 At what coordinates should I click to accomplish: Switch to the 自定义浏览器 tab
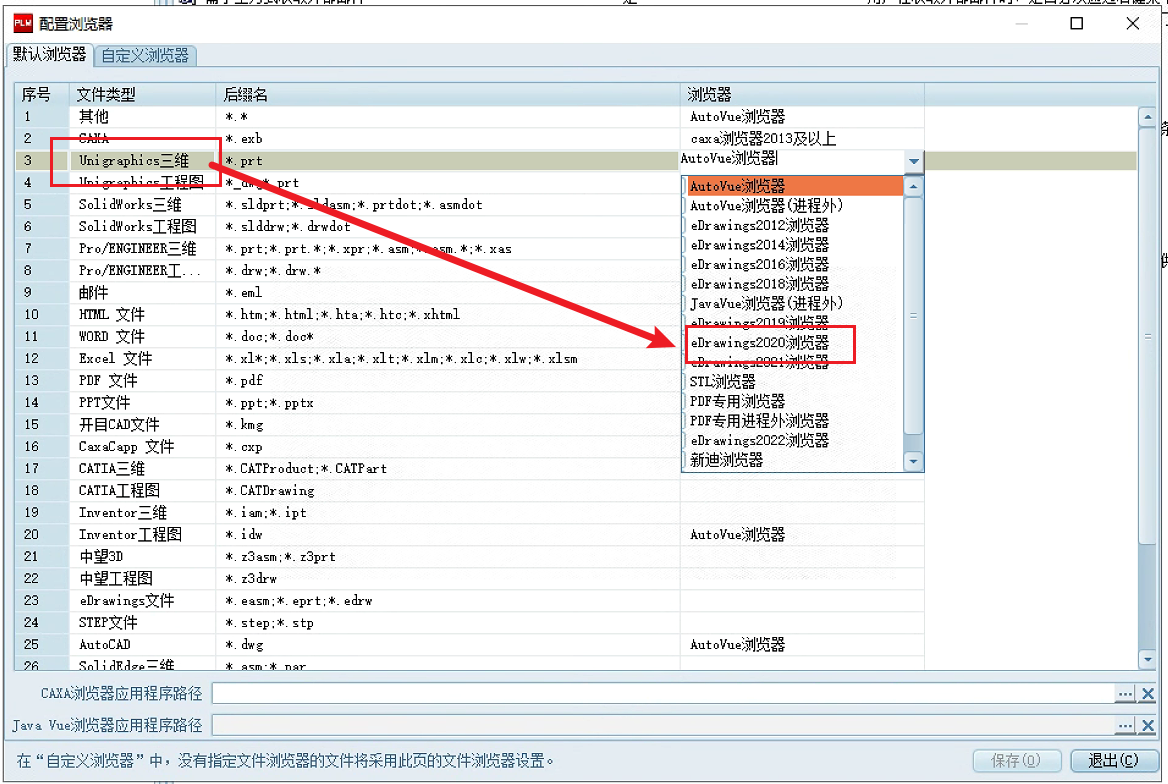(145, 56)
